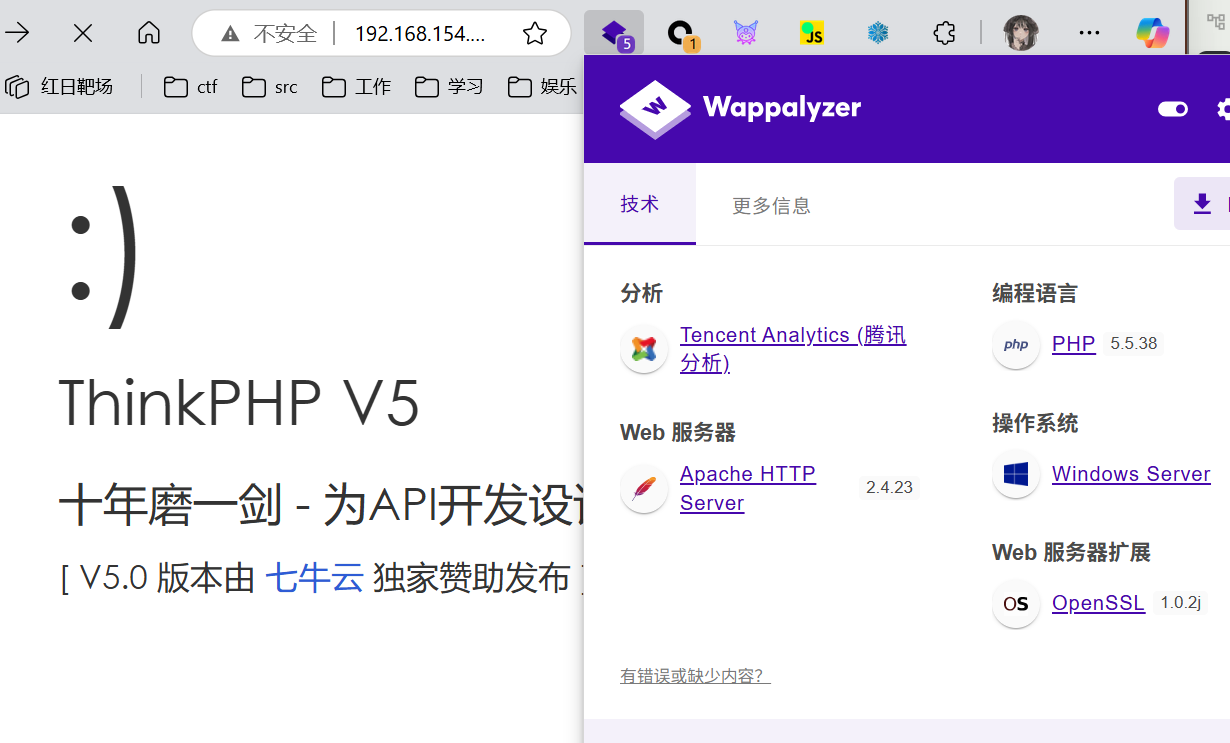Viewport: 1230px width, 743px height.
Task: Click the 有错误或缺少内容? link
Action: click(x=695, y=677)
